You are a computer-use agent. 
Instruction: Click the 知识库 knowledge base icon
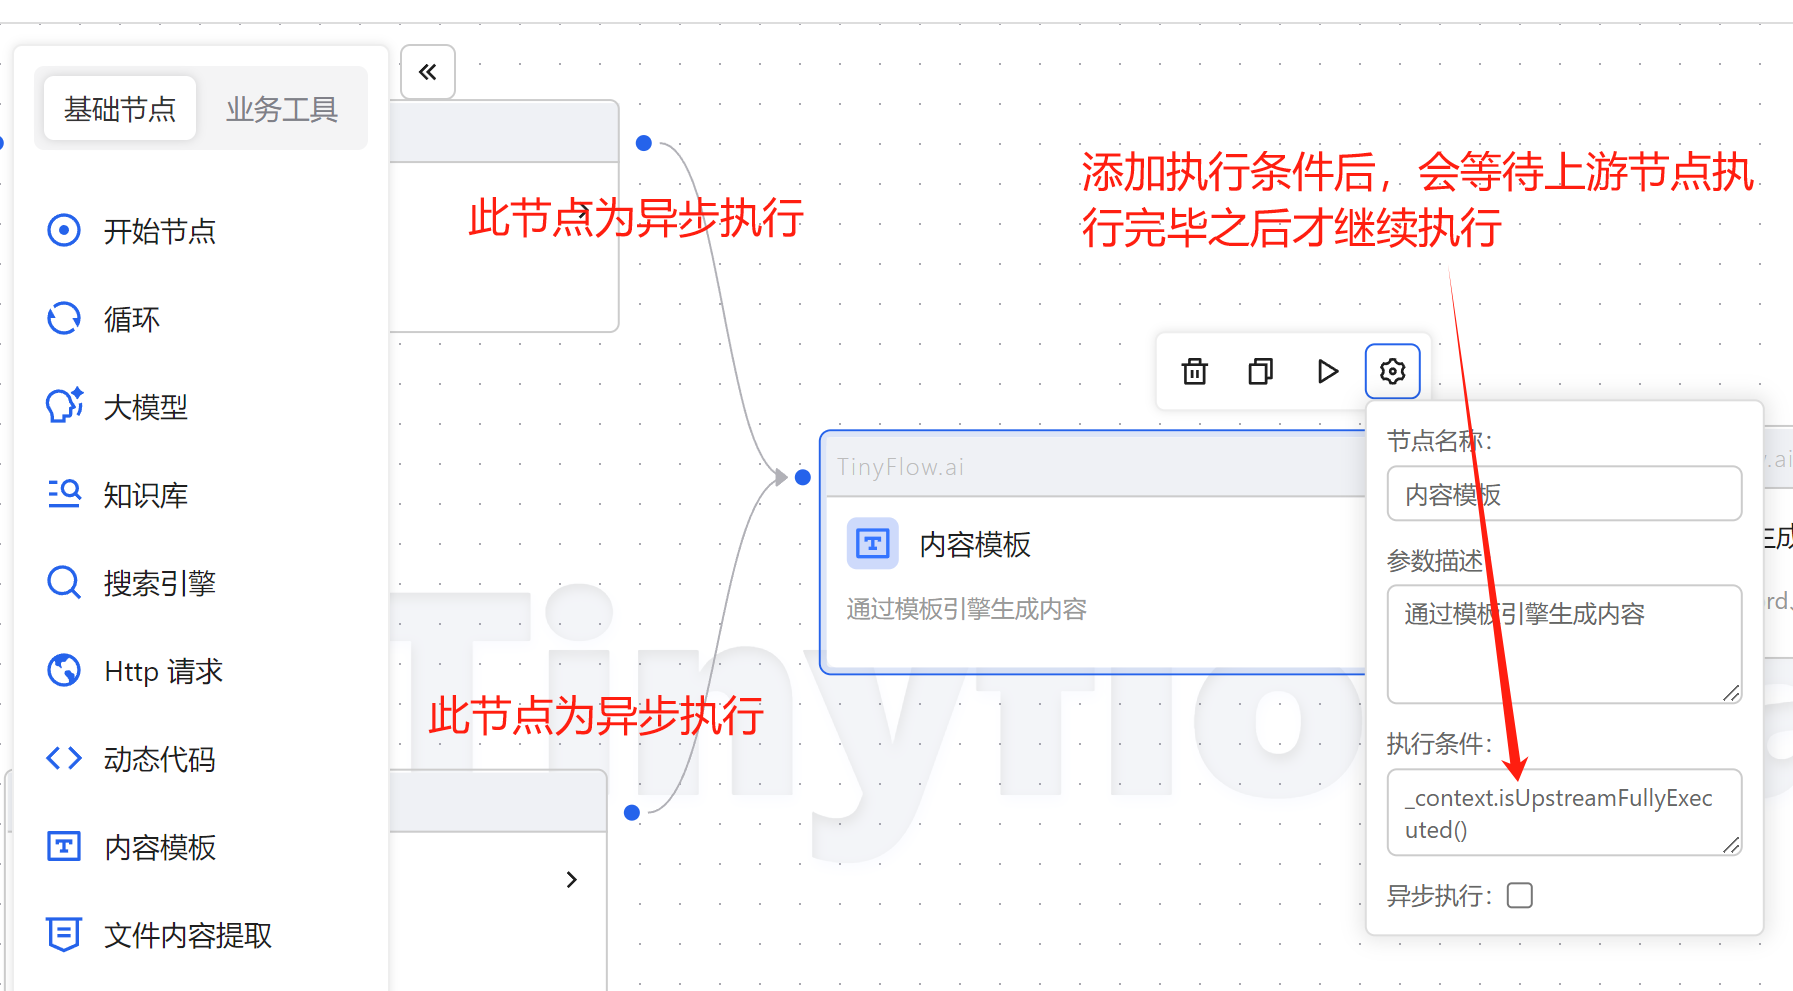pos(64,495)
